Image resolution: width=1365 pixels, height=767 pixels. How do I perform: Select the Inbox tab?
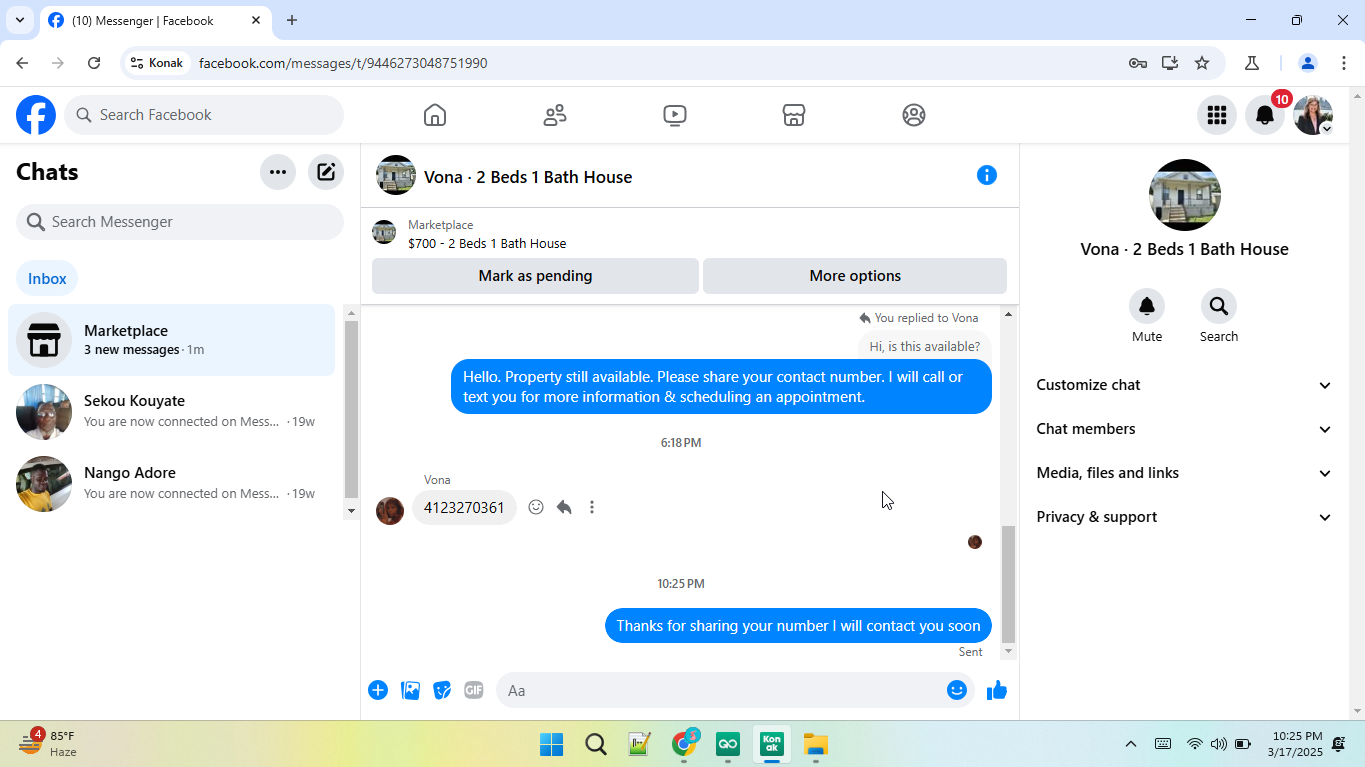[47, 279]
